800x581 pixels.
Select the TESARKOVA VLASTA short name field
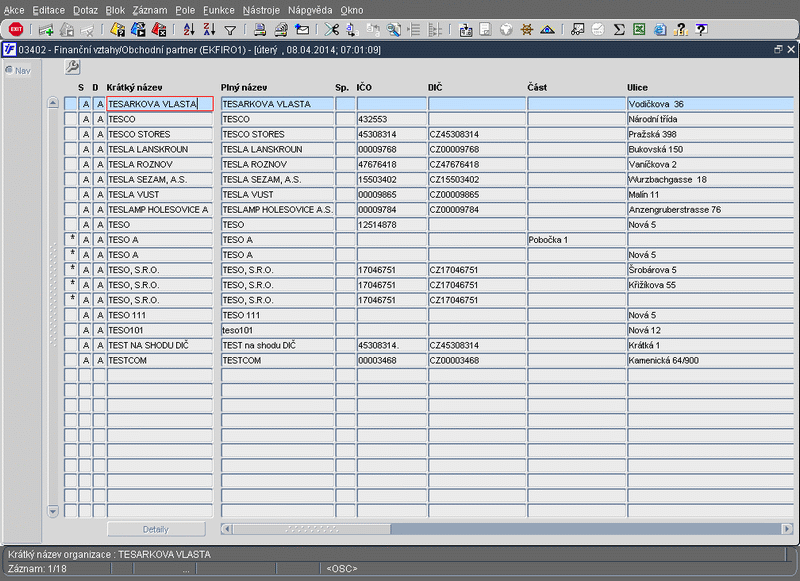tap(160, 104)
